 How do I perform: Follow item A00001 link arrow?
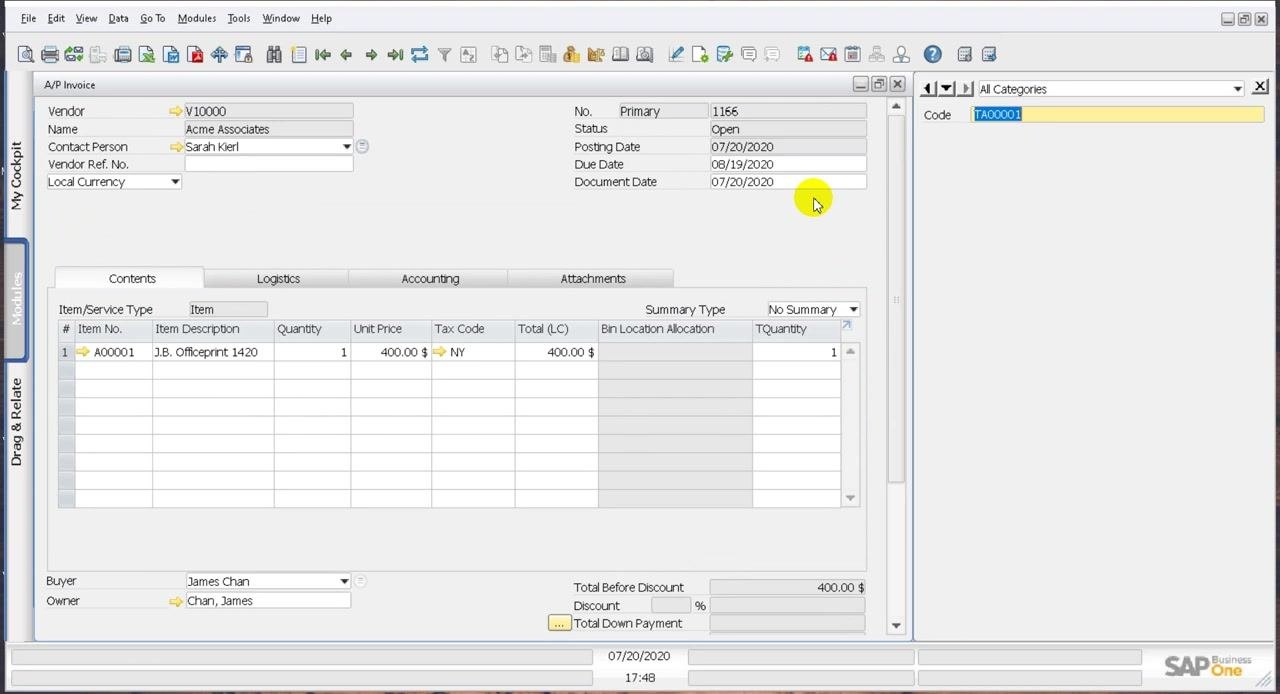[83, 352]
